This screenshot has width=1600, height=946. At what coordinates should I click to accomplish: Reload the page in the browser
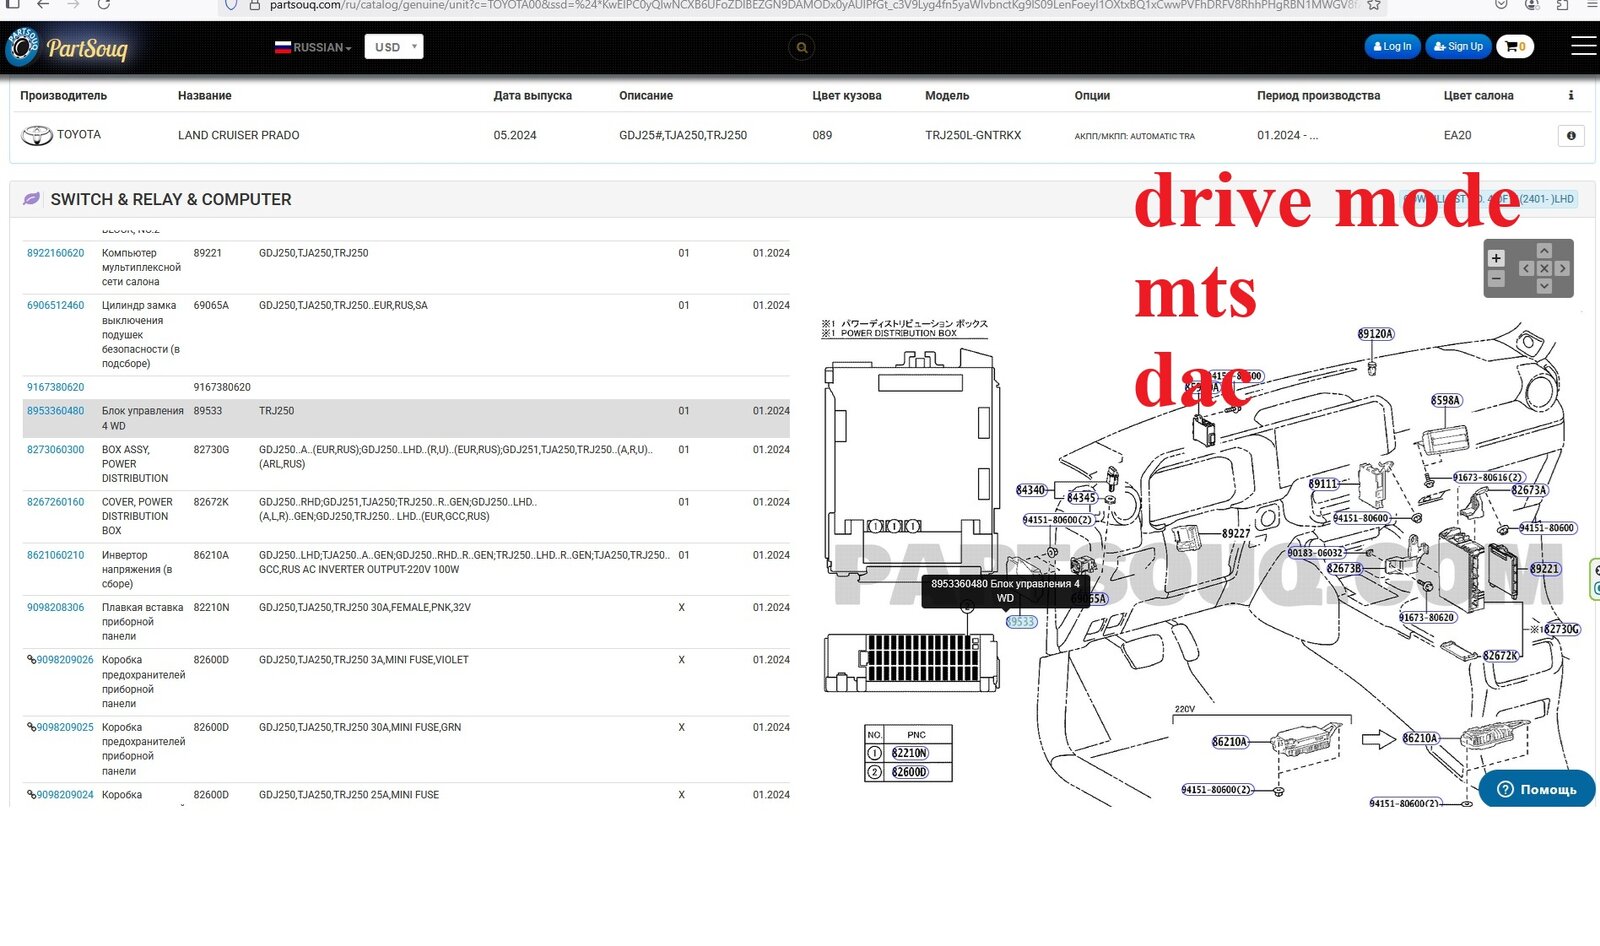[104, 5]
